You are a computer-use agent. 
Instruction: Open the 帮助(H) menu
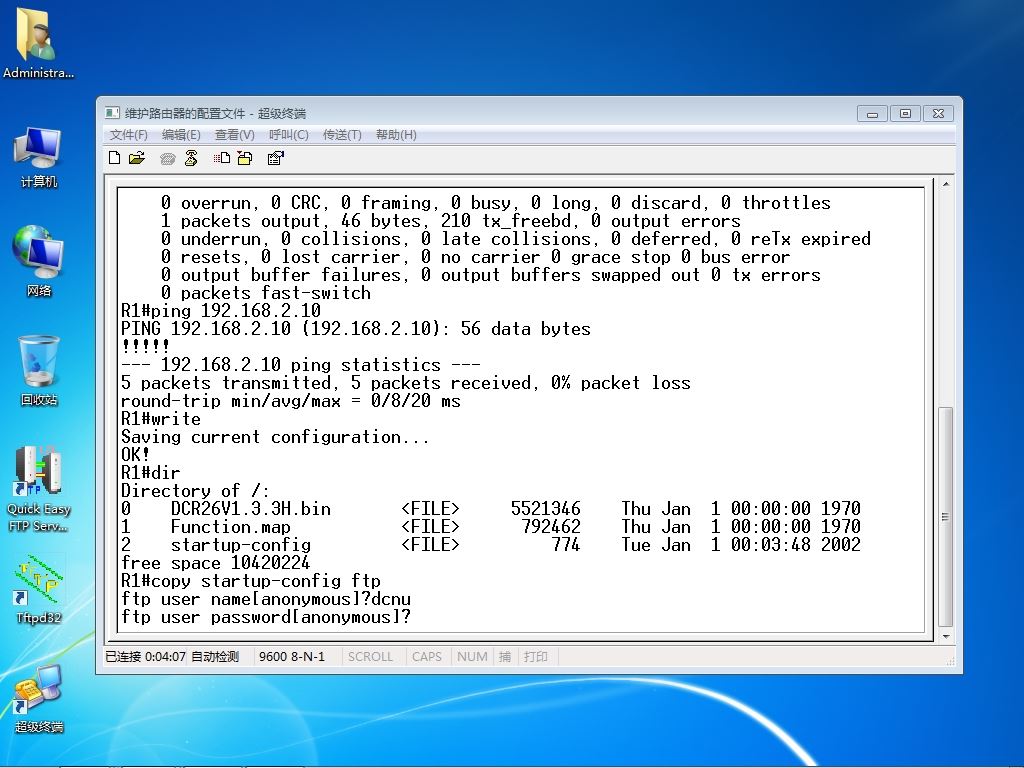(x=396, y=135)
